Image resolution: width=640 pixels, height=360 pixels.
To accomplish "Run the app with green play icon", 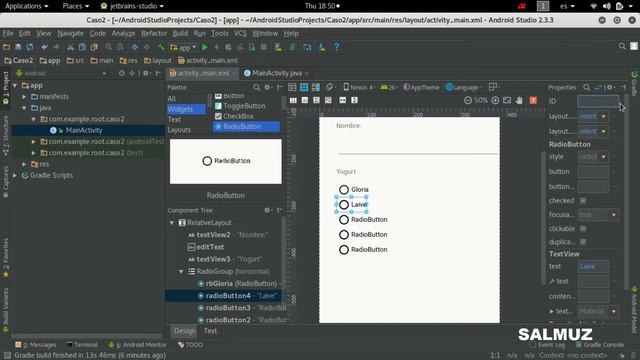I will pos(205,47).
